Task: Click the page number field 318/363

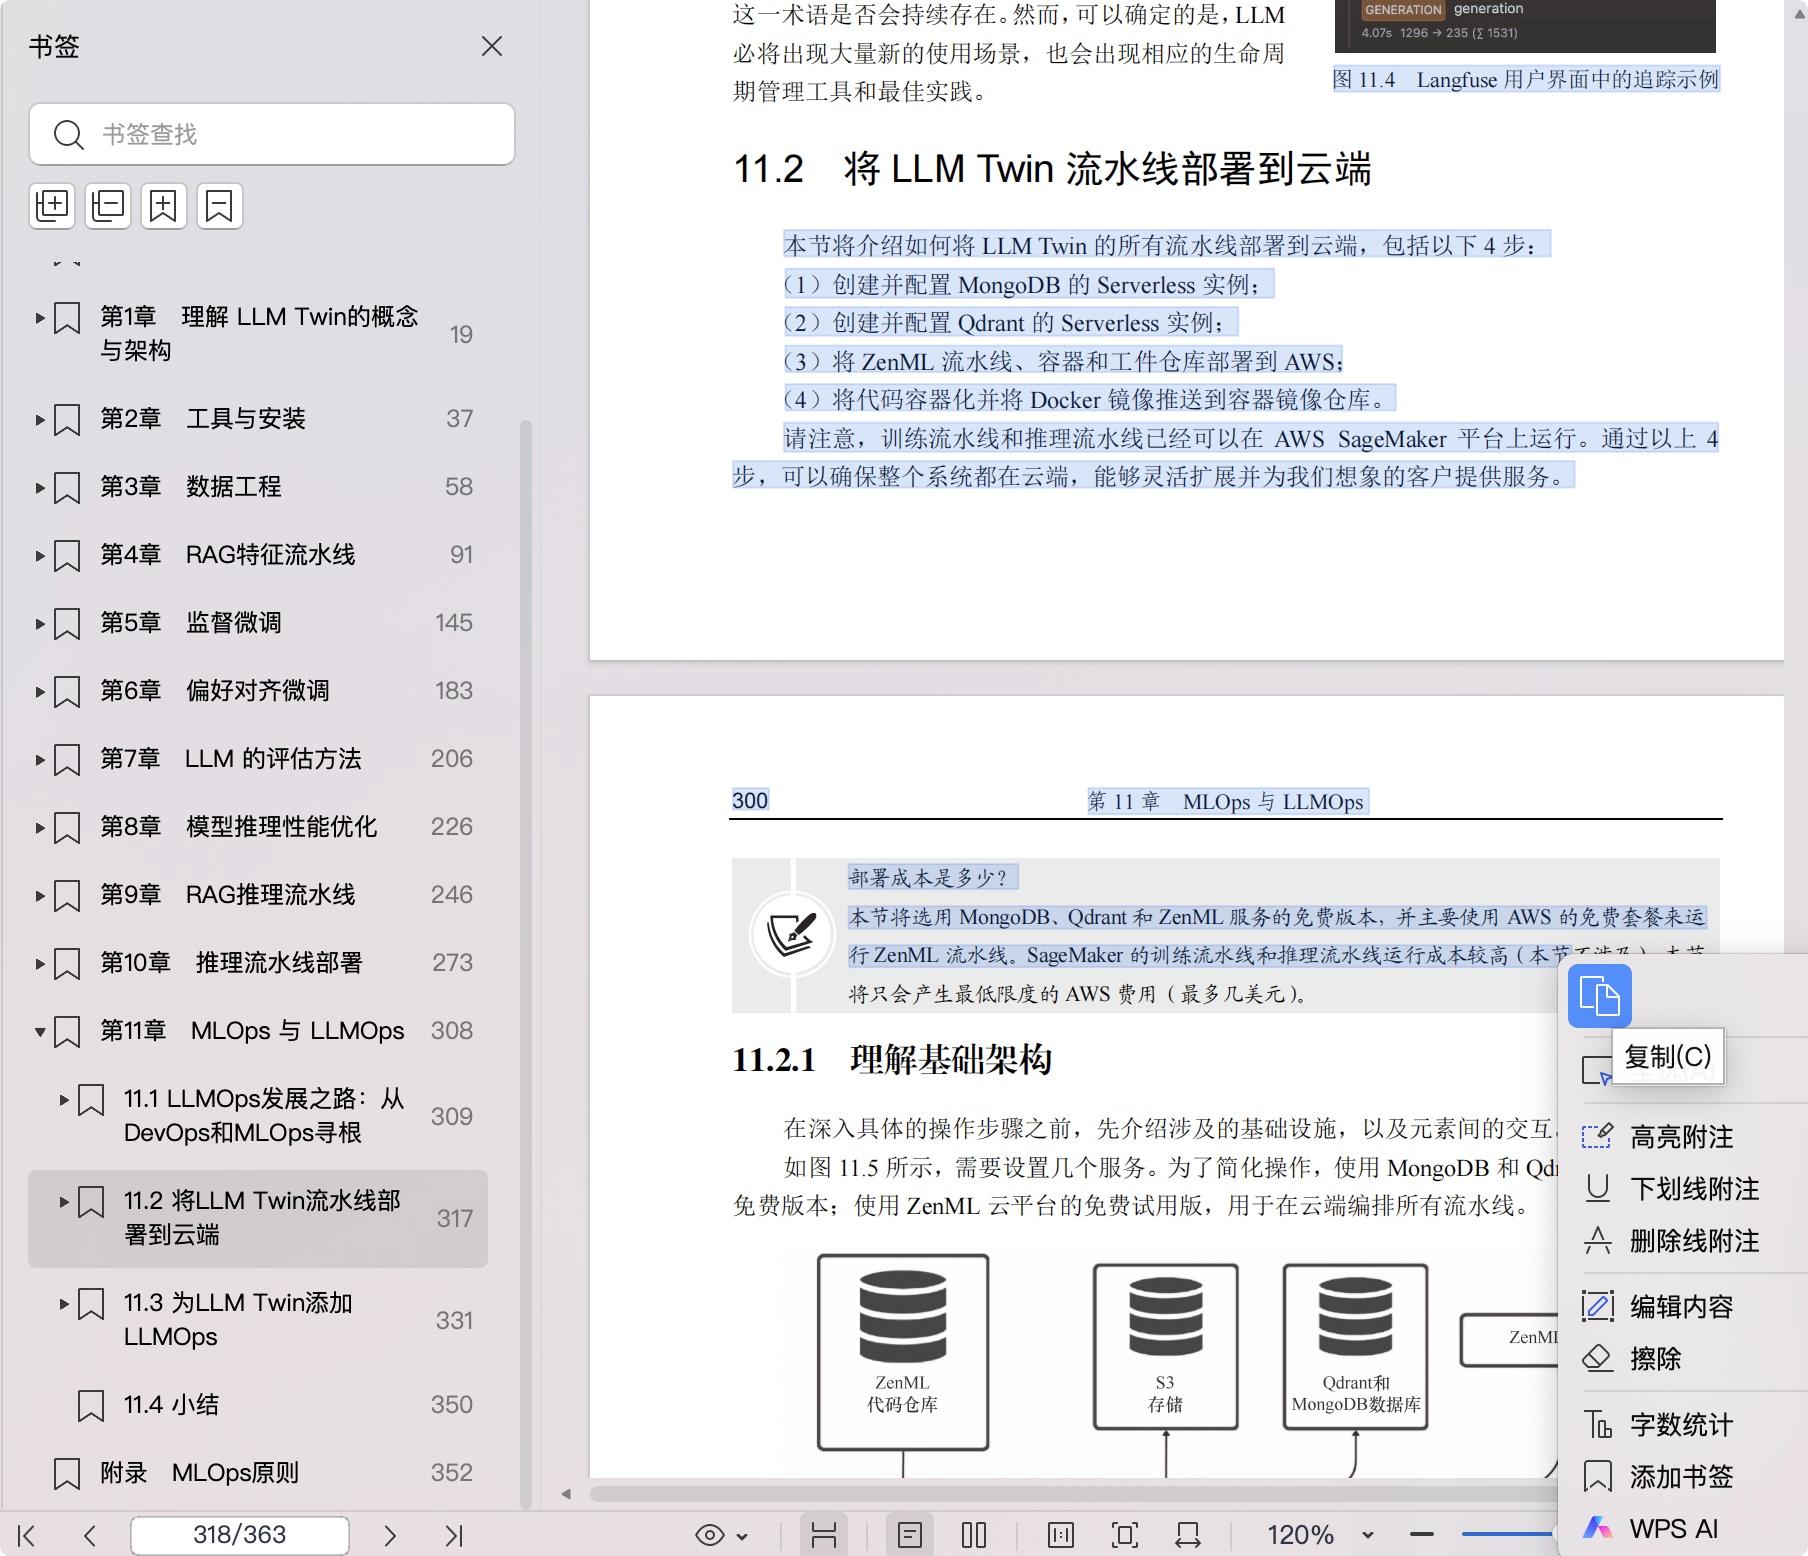Action: click(240, 1535)
